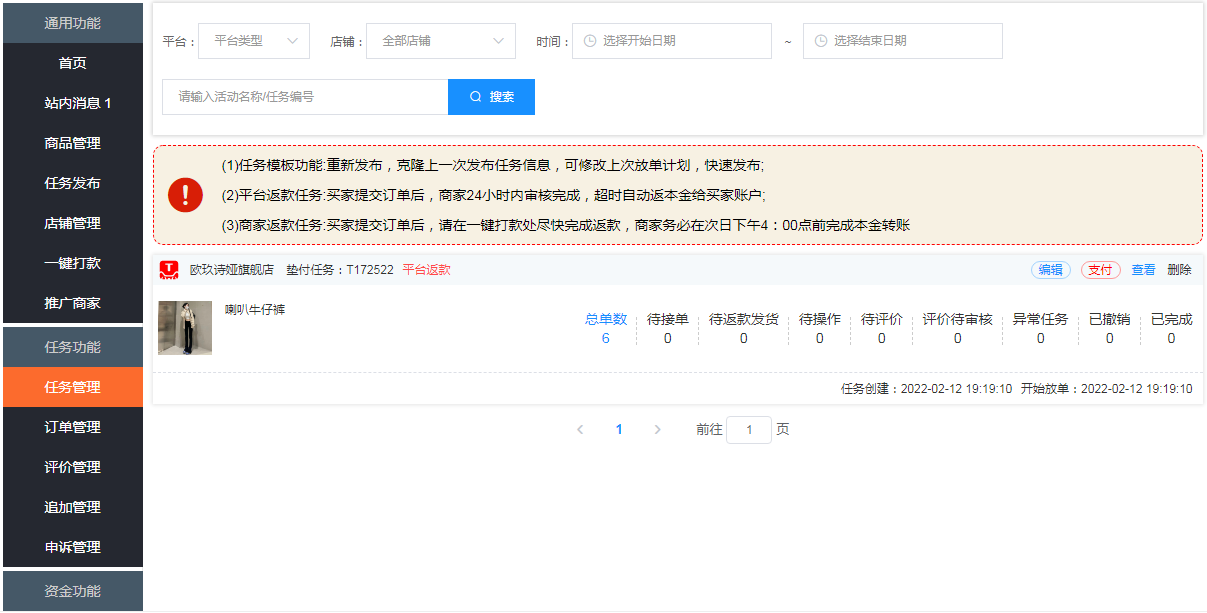
Task: Click the next page arrow icon
Action: click(657, 430)
